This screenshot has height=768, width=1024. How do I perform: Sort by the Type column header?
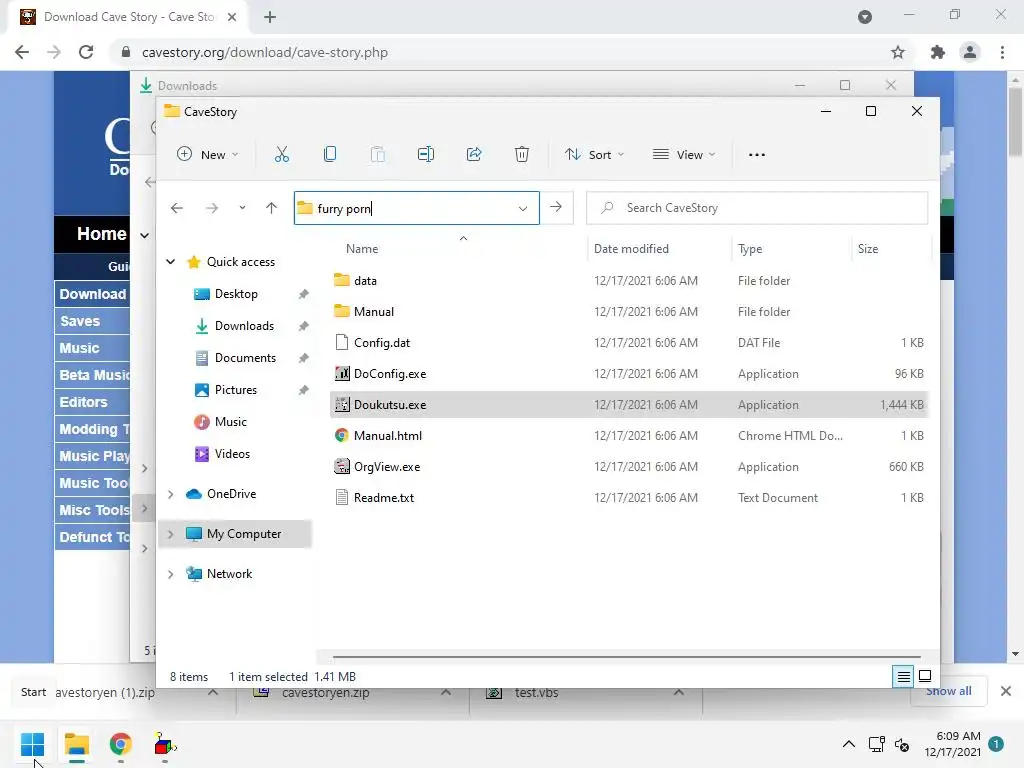(750, 249)
